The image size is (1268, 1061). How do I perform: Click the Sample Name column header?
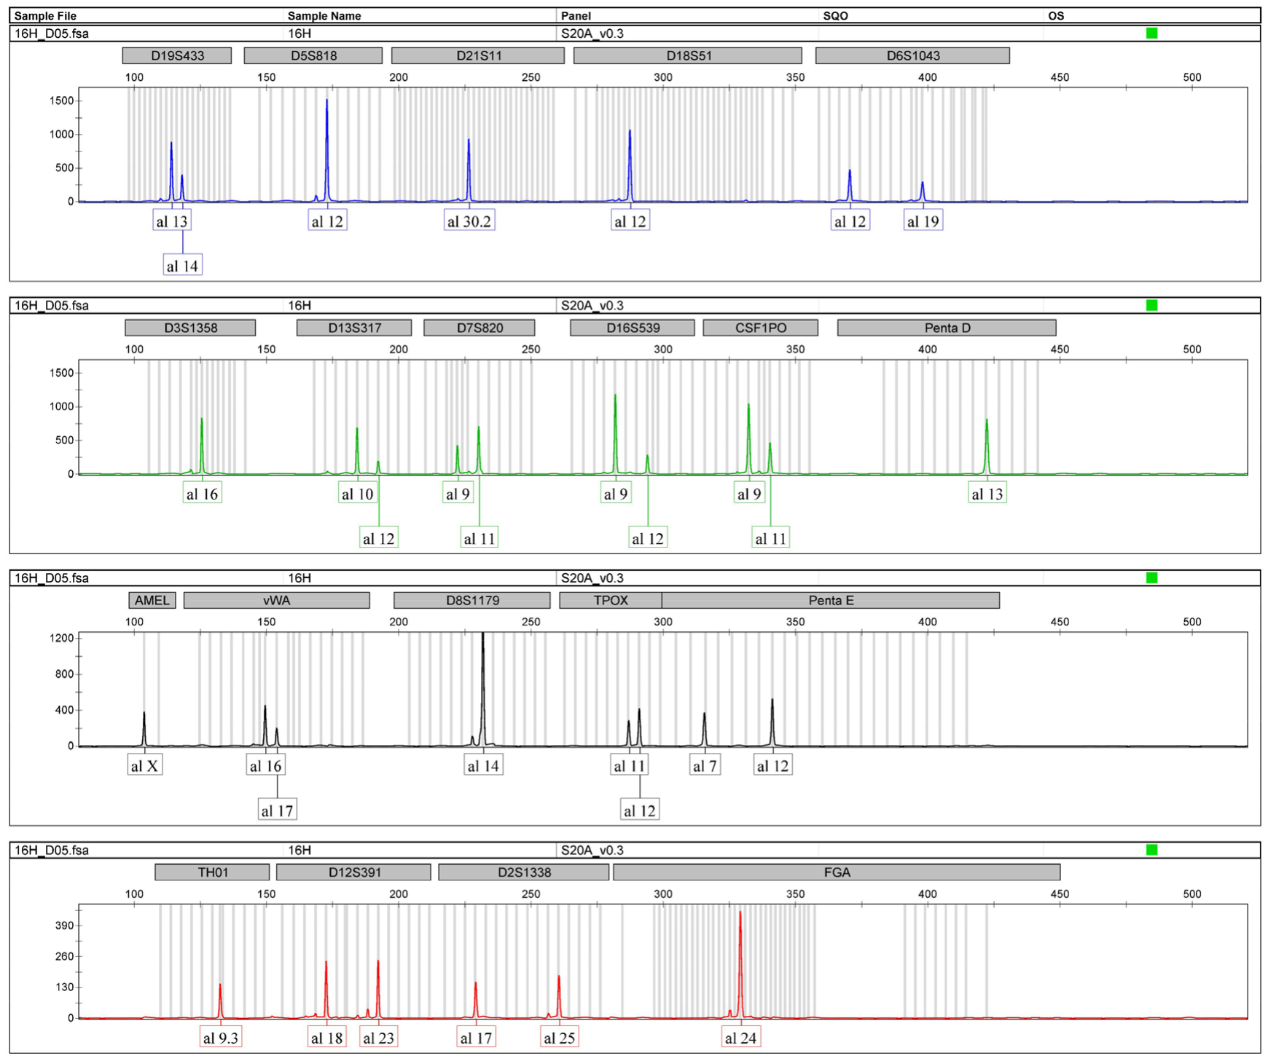324,16
